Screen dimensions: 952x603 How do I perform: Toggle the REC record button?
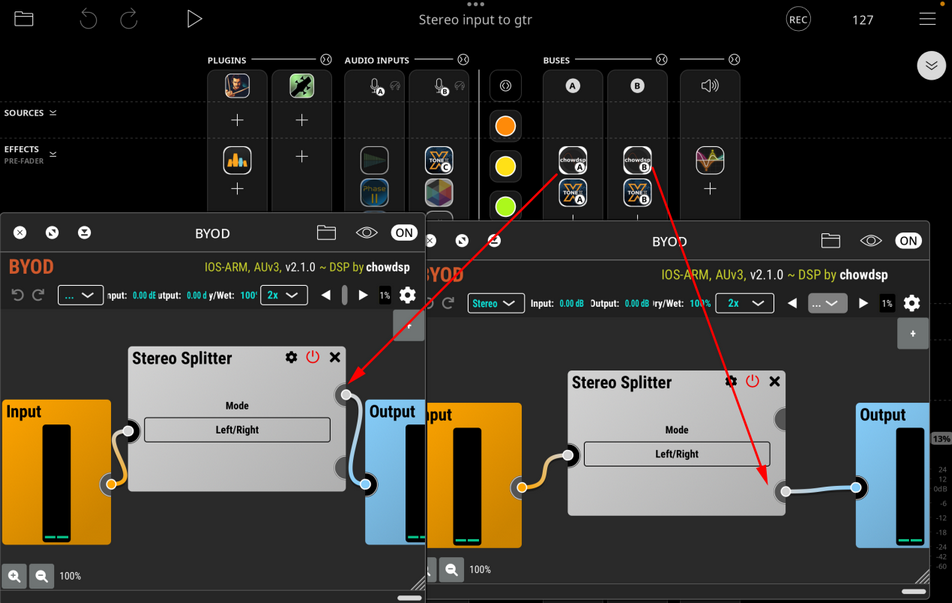(798, 19)
